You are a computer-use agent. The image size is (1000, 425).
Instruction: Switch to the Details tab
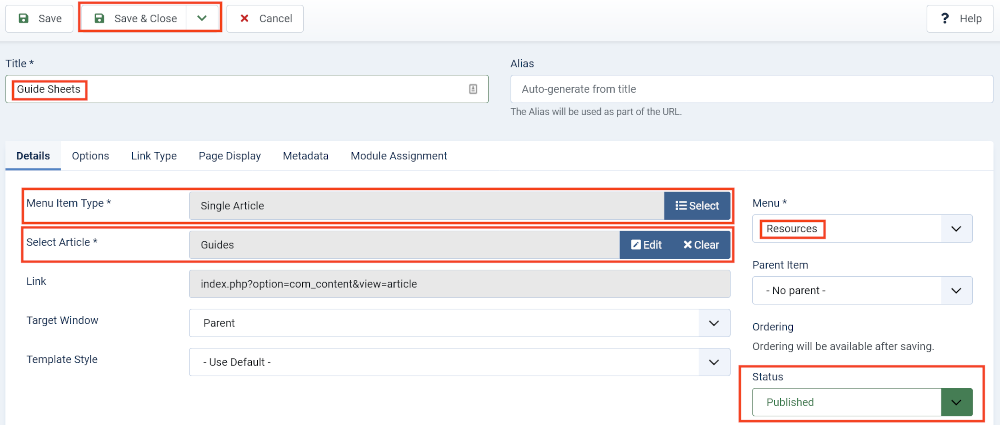tap(33, 156)
